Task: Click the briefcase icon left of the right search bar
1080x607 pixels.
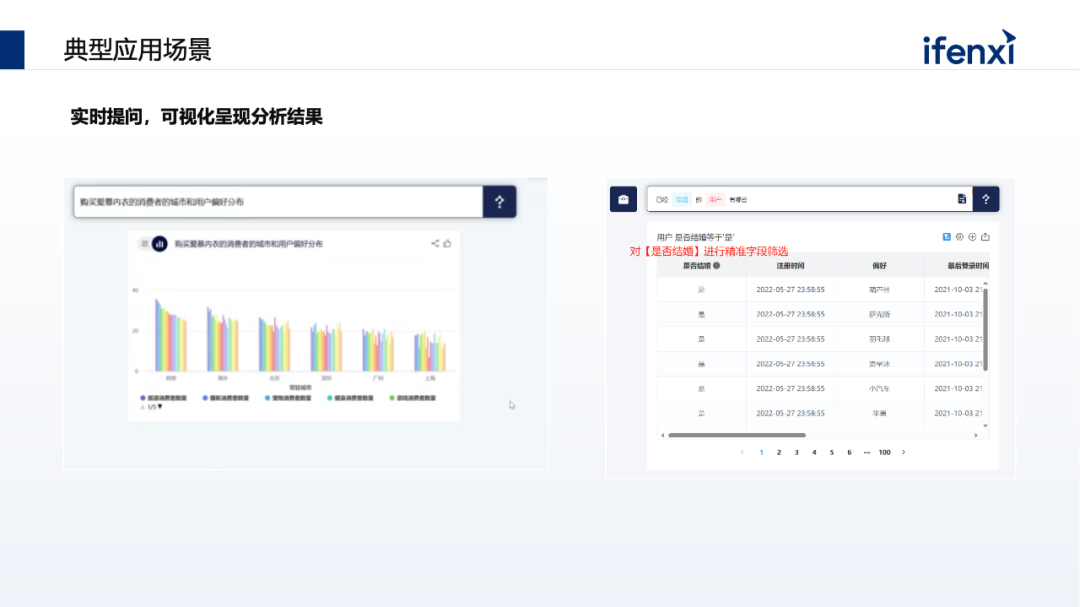Action: pyautogui.click(x=624, y=199)
